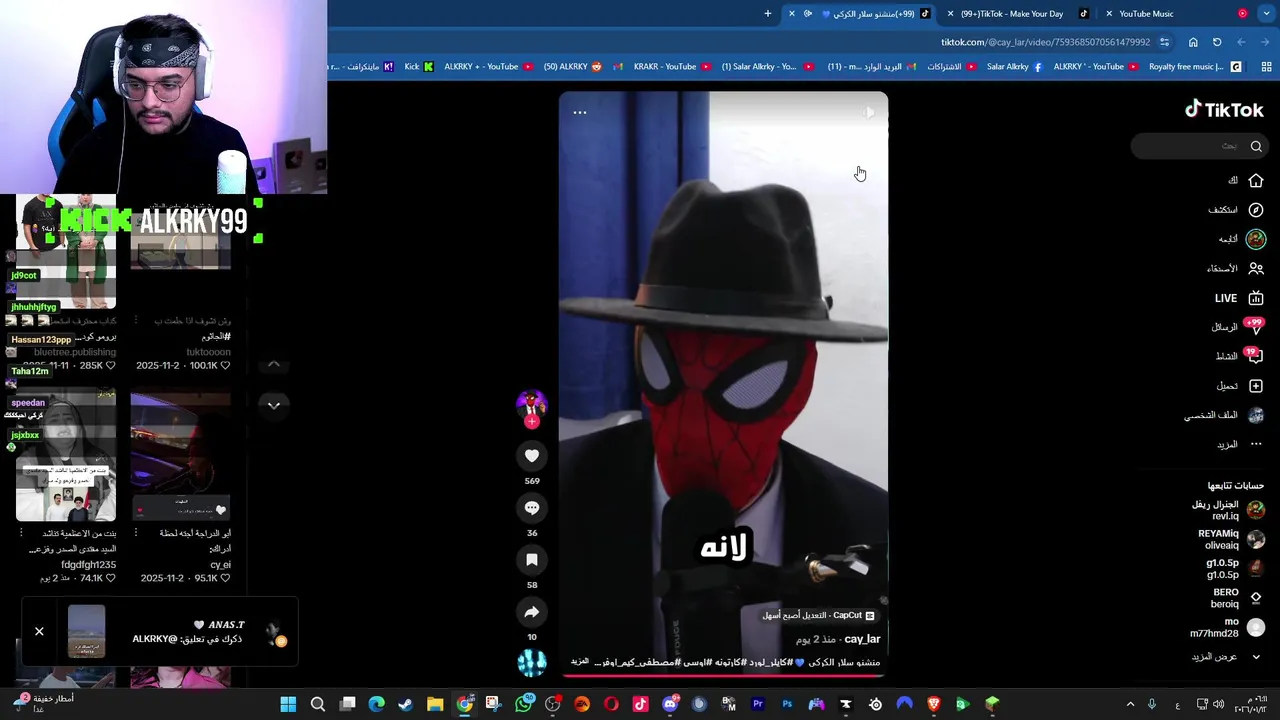Screen dimensions: 1280x720
Task: Open Windows taskbar search
Action: coord(318,705)
